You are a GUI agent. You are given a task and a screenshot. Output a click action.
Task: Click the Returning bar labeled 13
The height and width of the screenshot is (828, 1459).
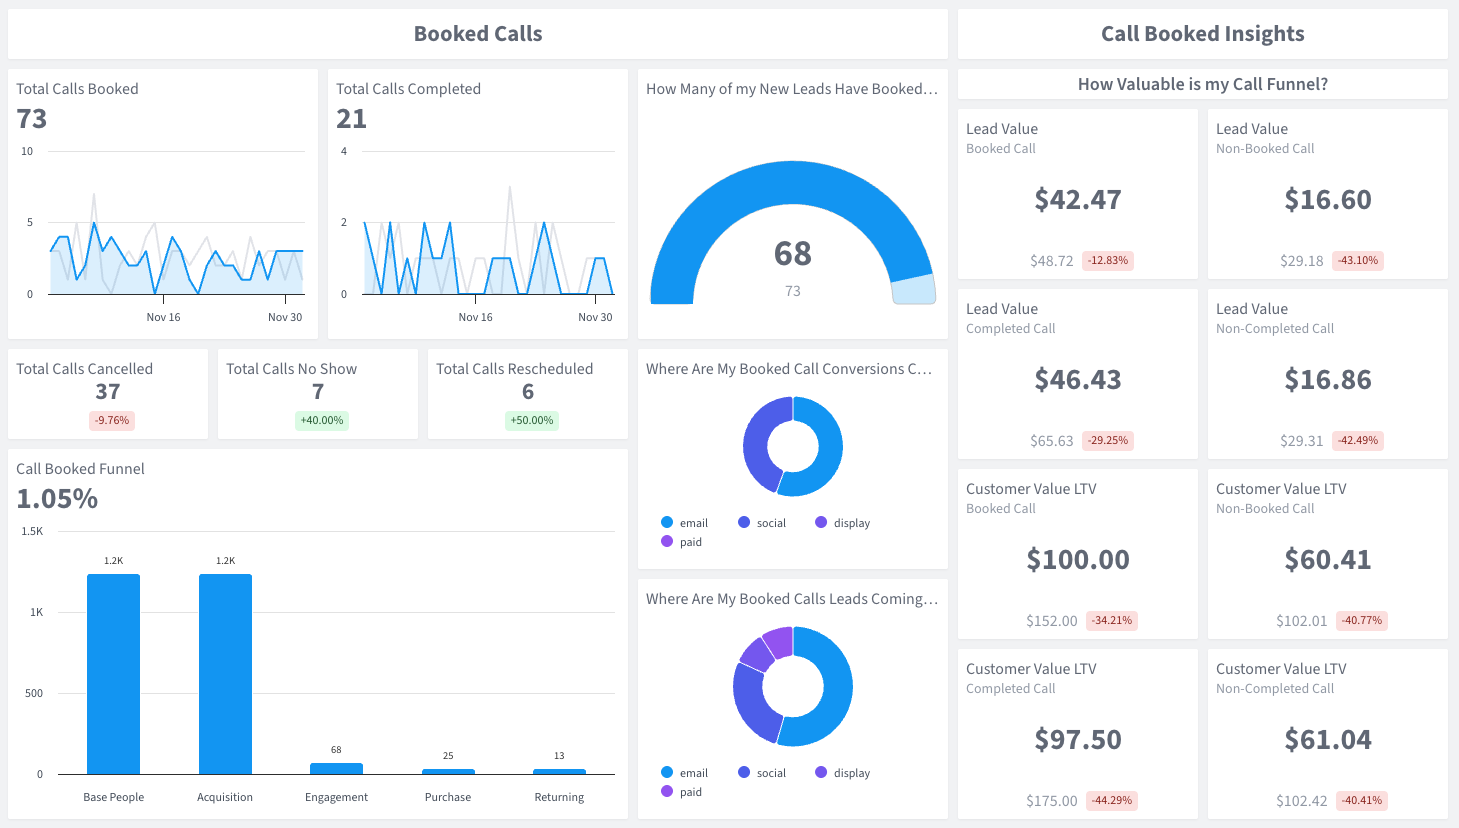(x=559, y=771)
